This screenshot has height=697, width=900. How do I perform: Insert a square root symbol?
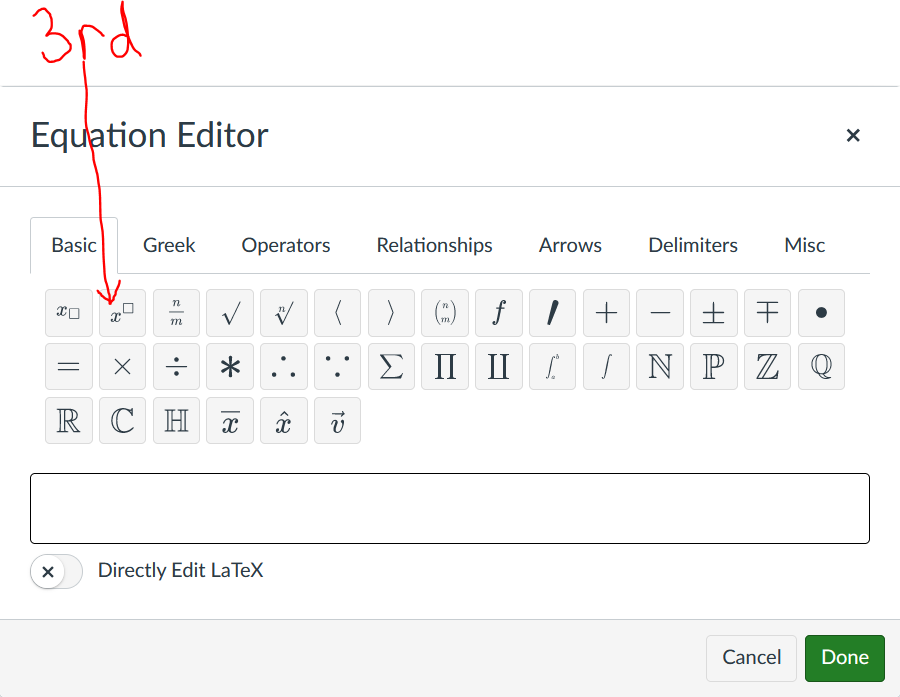click(x=230, y=313)
